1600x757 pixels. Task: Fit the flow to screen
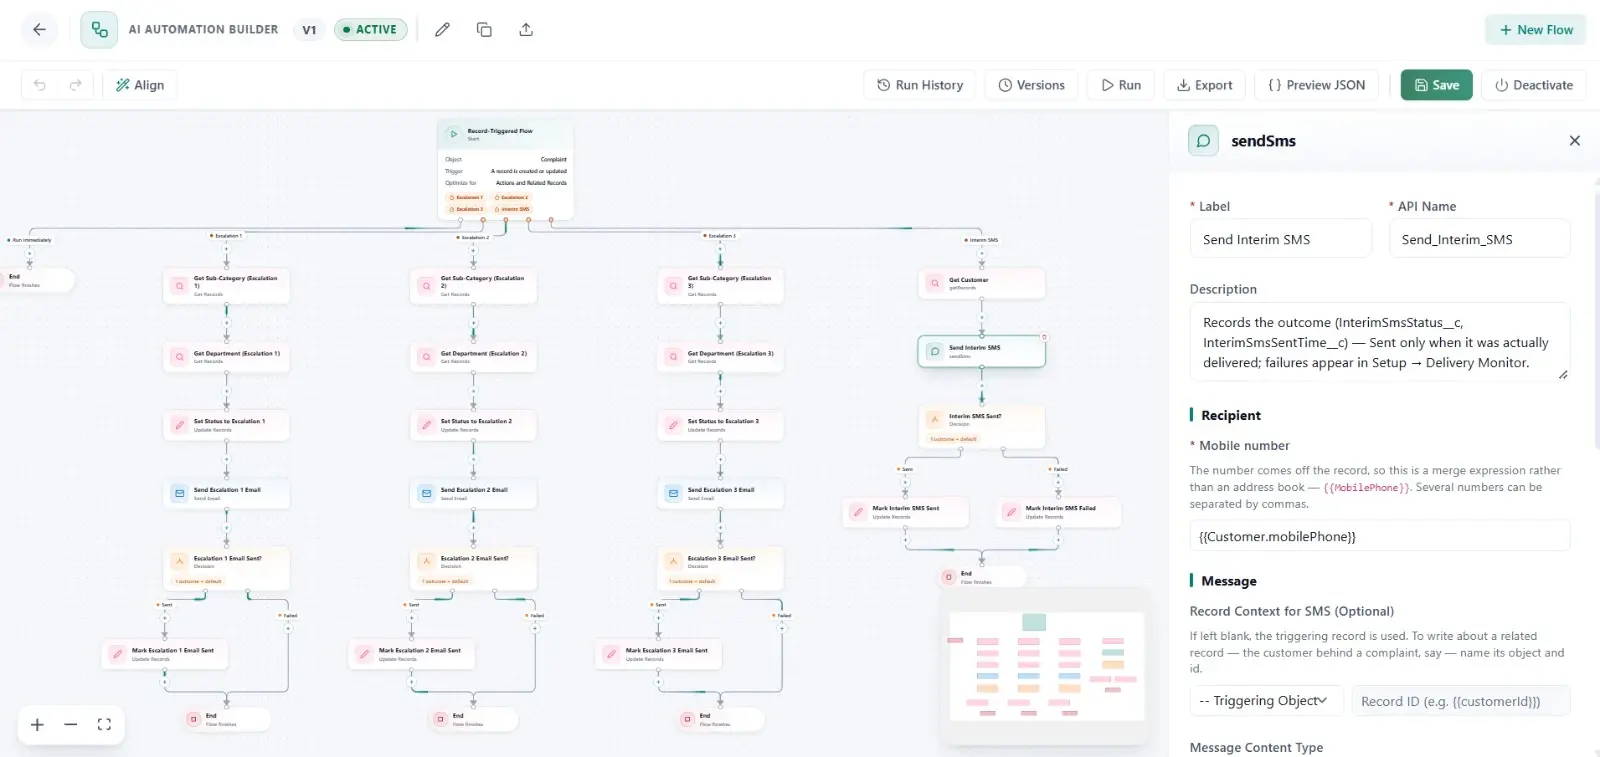tap(104, 725)
